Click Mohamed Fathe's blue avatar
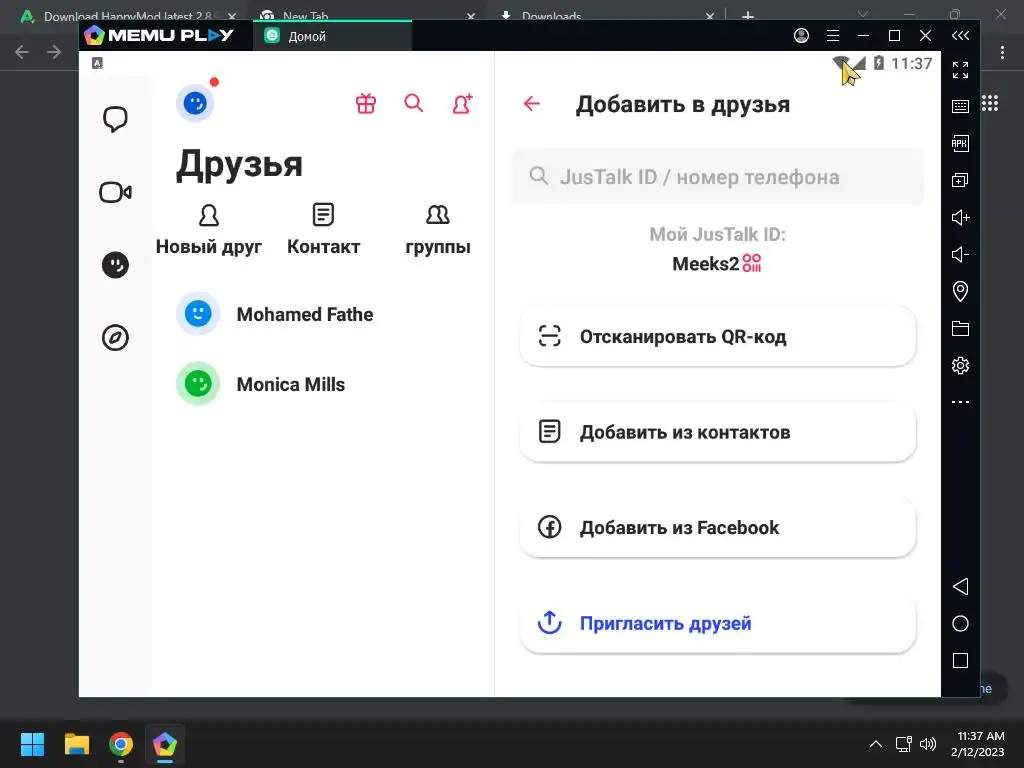Image resolution: width=1024 pixels, height=768 pixels. (198, 313)
